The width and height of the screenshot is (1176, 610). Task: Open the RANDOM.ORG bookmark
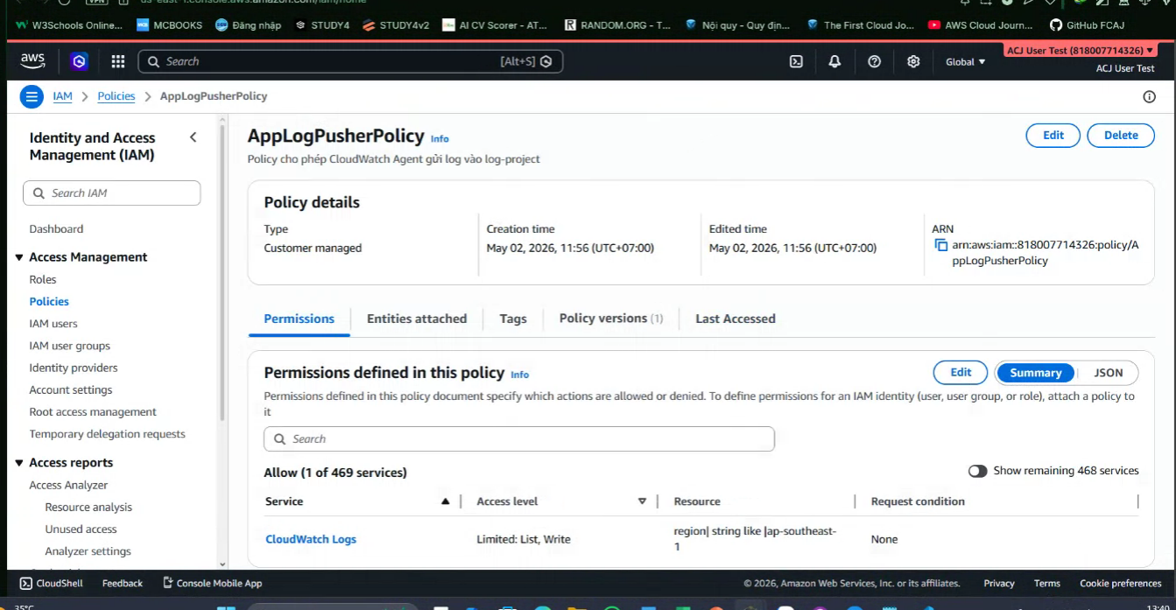pos(617,25)
